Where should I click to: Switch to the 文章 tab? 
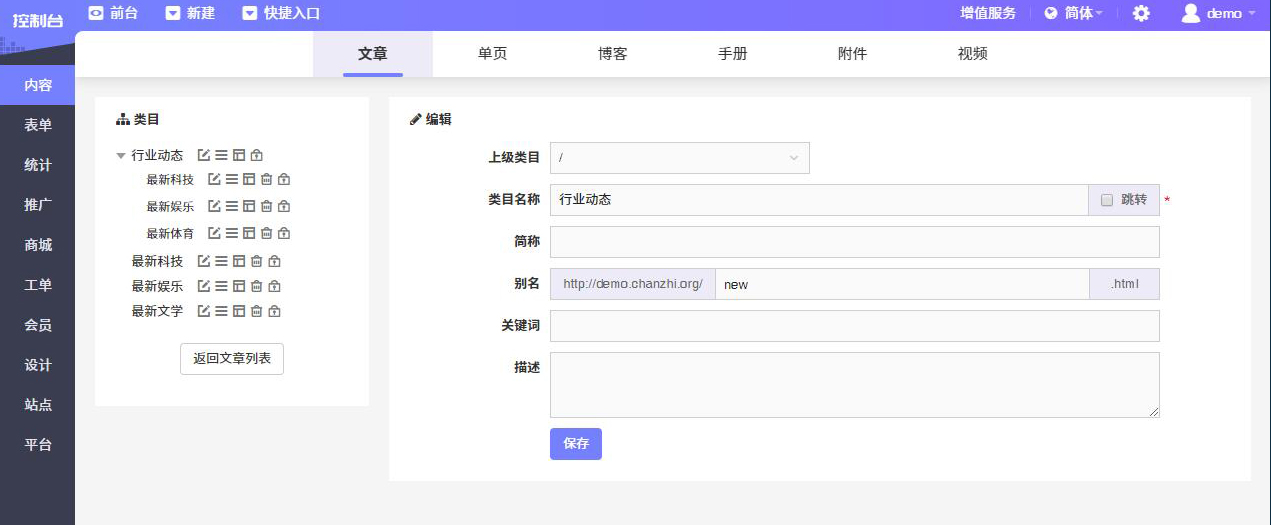point(373,54)
